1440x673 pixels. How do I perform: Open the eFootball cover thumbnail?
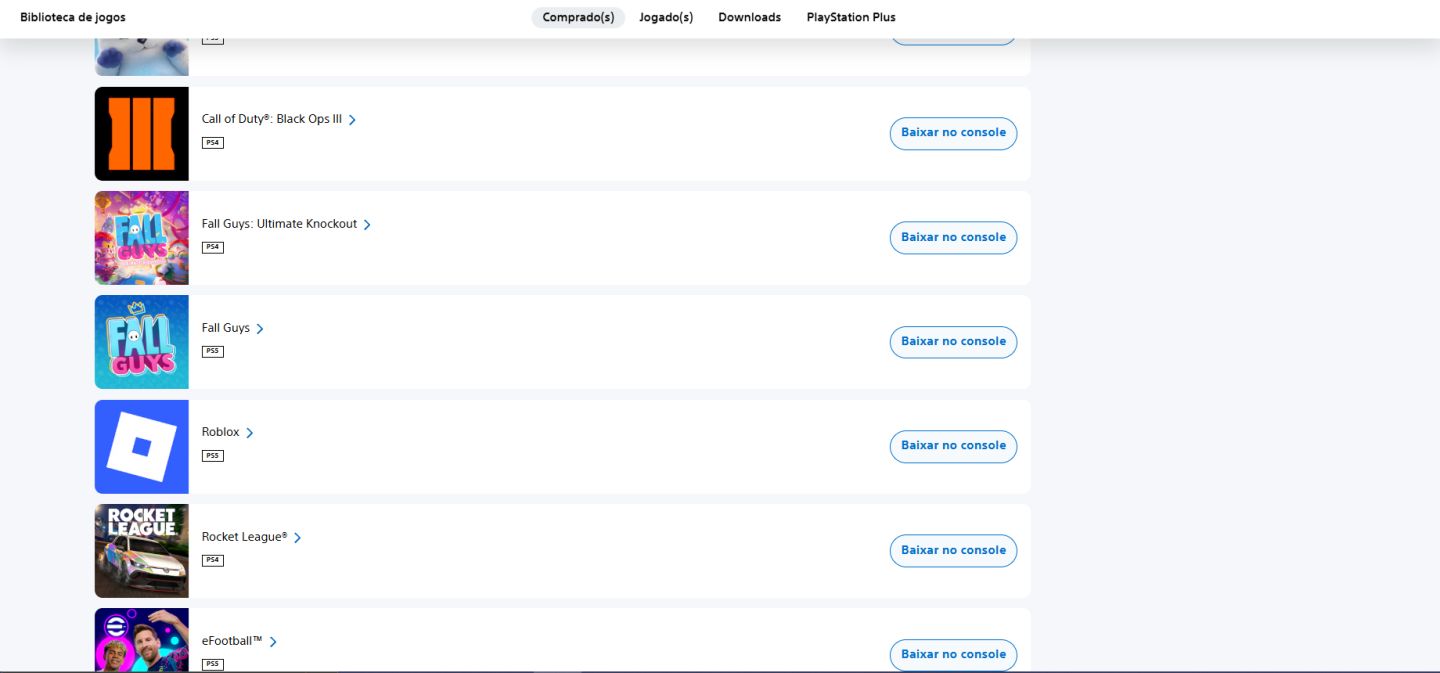(x=142, y=640)
